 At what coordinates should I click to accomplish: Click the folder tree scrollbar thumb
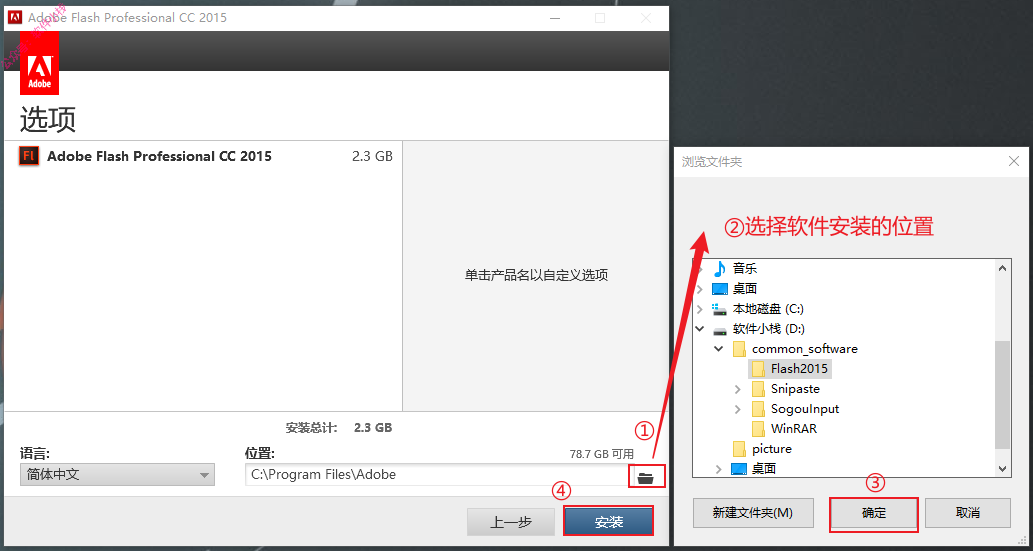[x=1002, y=394]
